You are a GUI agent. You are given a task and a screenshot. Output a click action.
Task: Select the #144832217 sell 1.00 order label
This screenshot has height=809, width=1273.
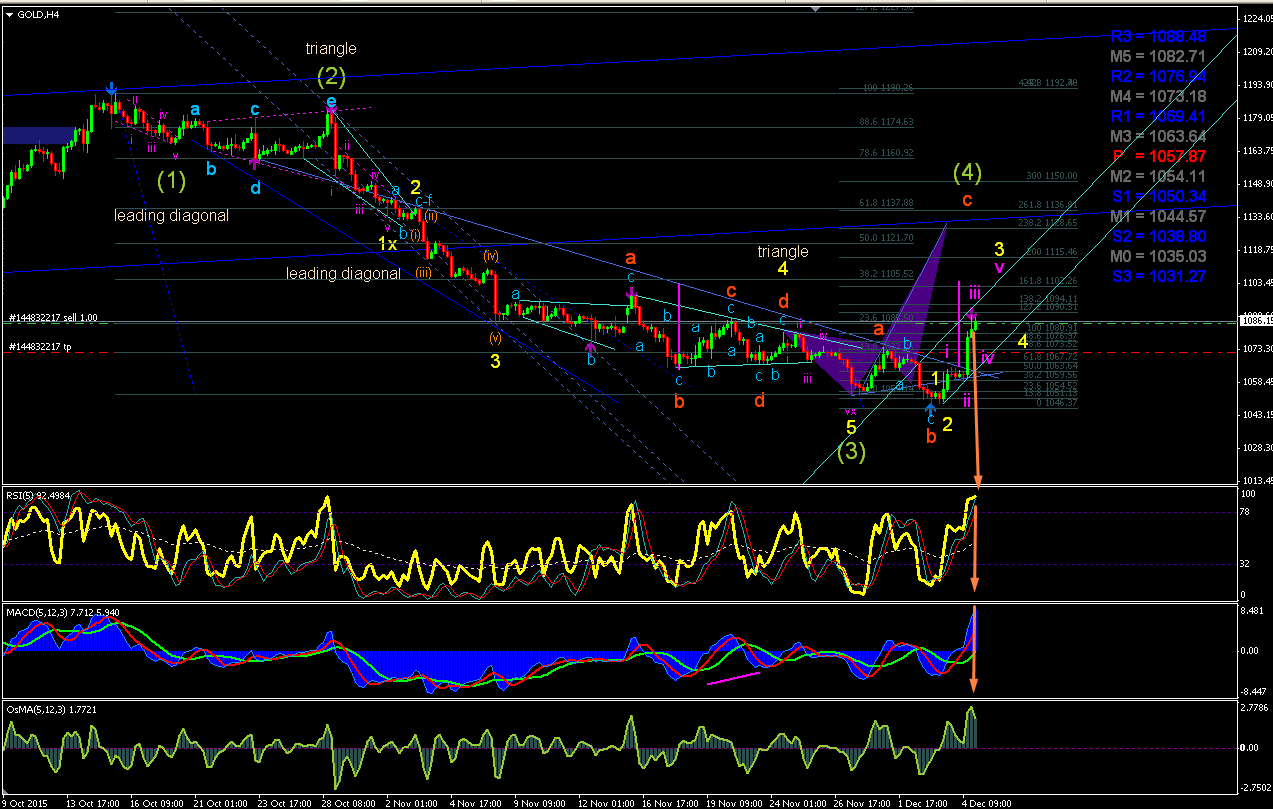point(51,318)
